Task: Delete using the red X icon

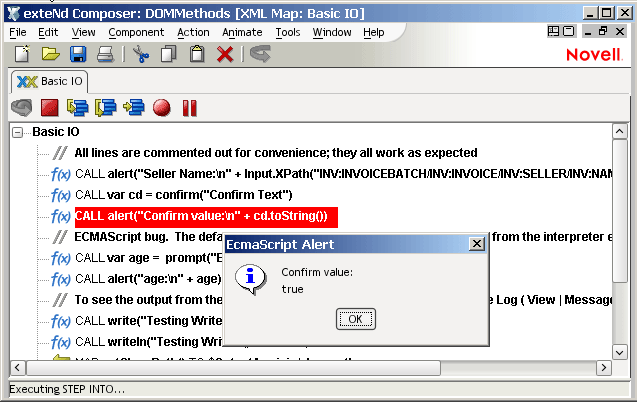Action: (x=225, y=54)
